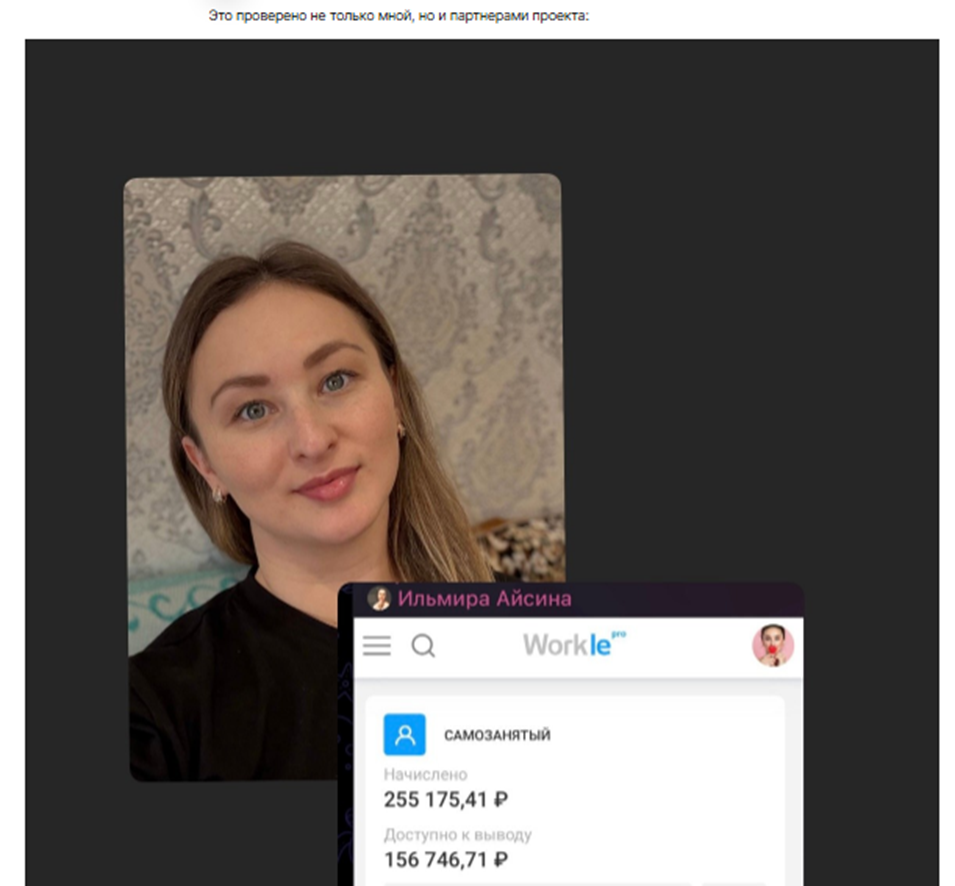Click the search magnifier icon
Screen dimensions: 955x886
(423, 645)
